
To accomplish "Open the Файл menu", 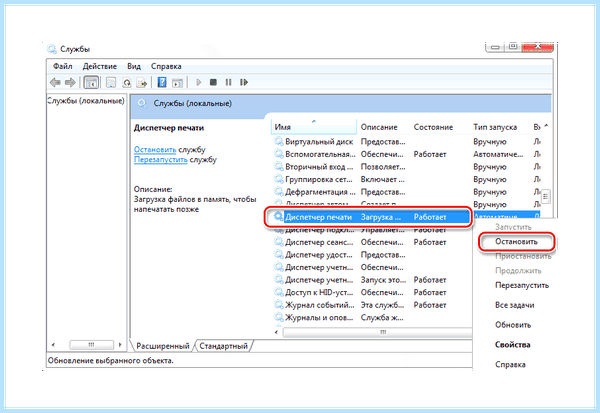I will [63, 66].
